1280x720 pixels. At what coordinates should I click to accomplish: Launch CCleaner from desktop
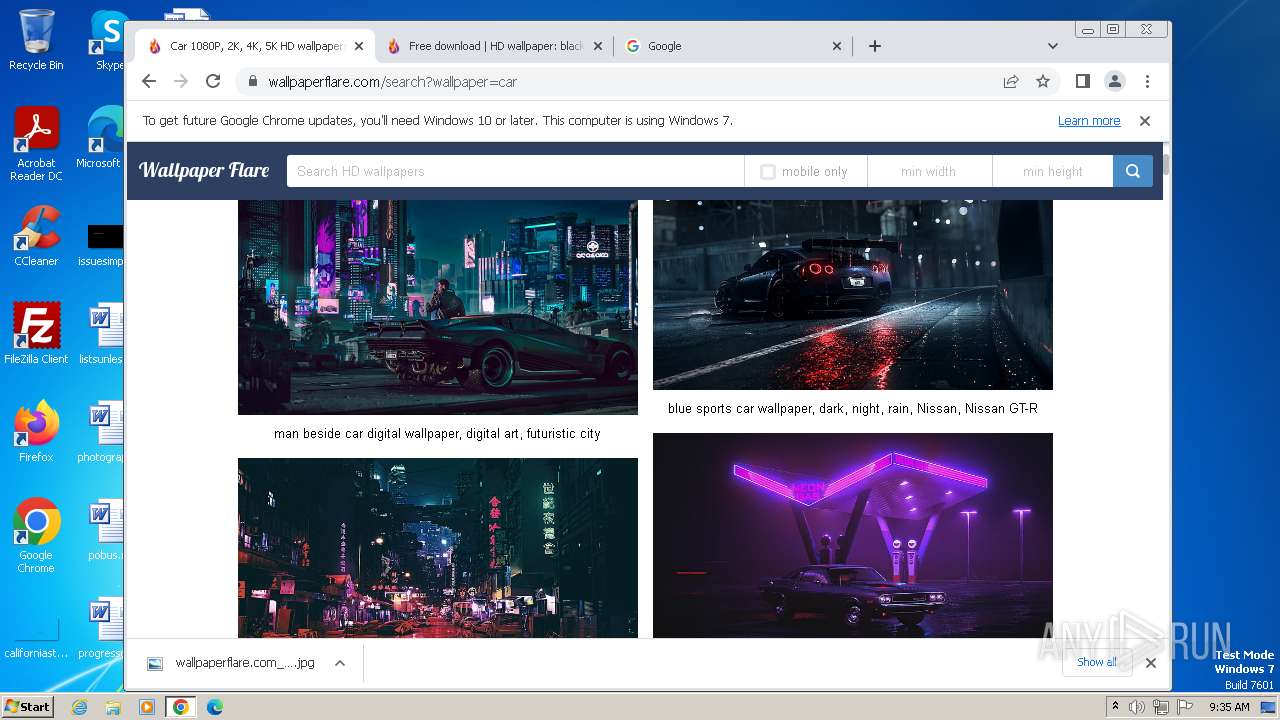[36, 236]
